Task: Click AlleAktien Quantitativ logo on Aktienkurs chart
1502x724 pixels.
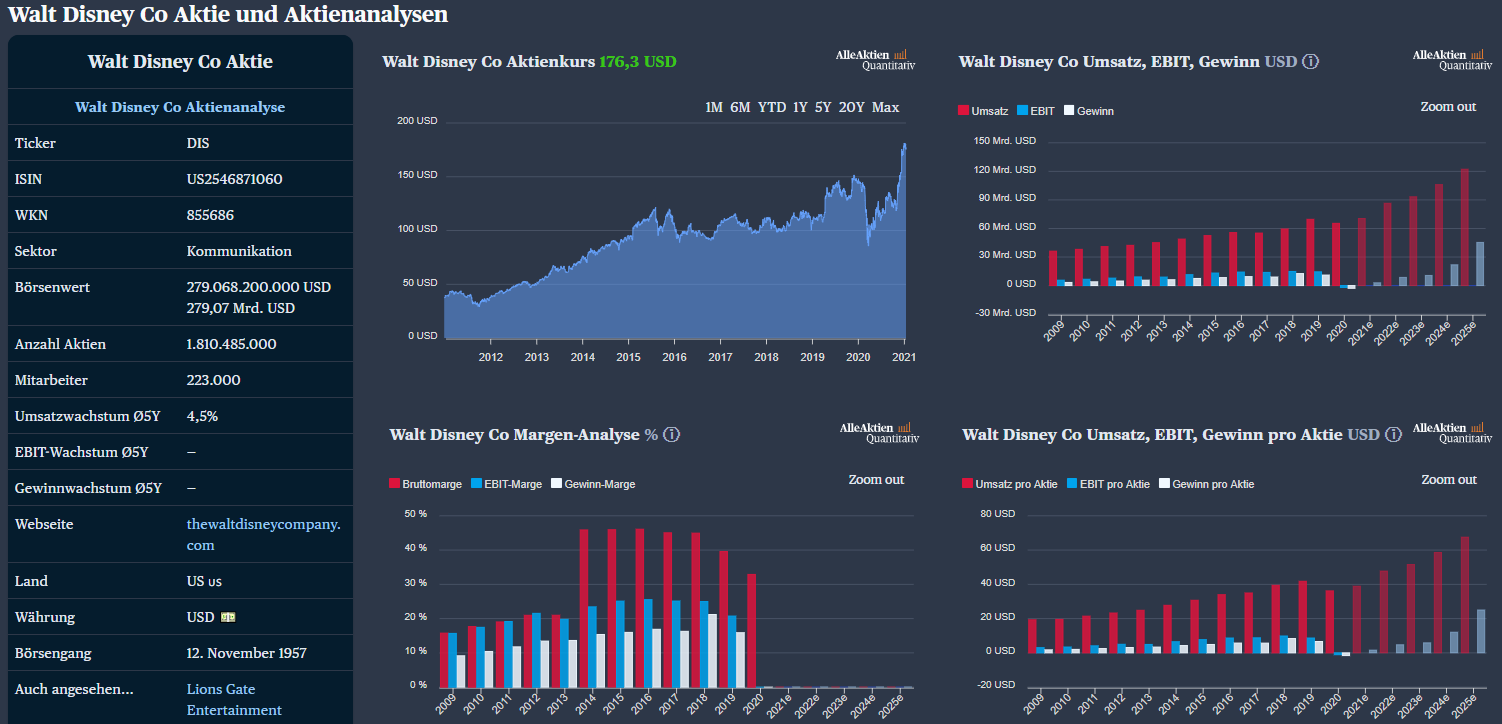Action: pyautogui.click(x=875, y=60)
